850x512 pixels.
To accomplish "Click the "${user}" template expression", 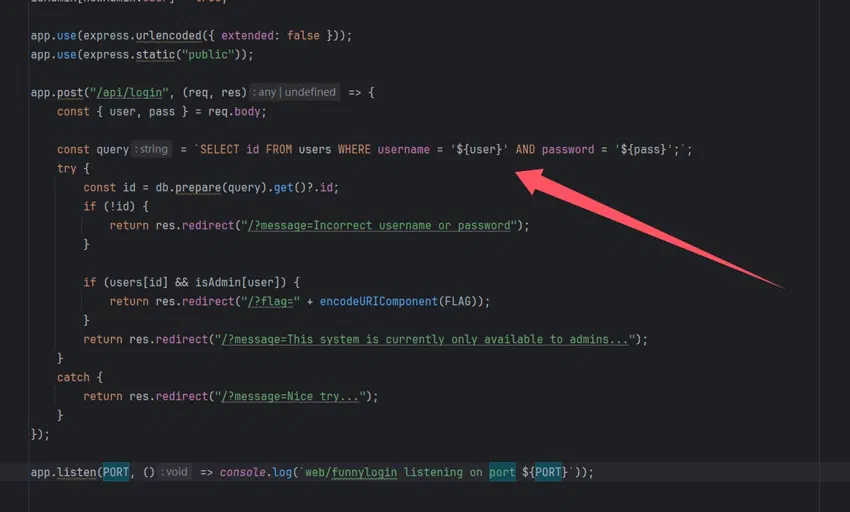I will click(479, 150).
